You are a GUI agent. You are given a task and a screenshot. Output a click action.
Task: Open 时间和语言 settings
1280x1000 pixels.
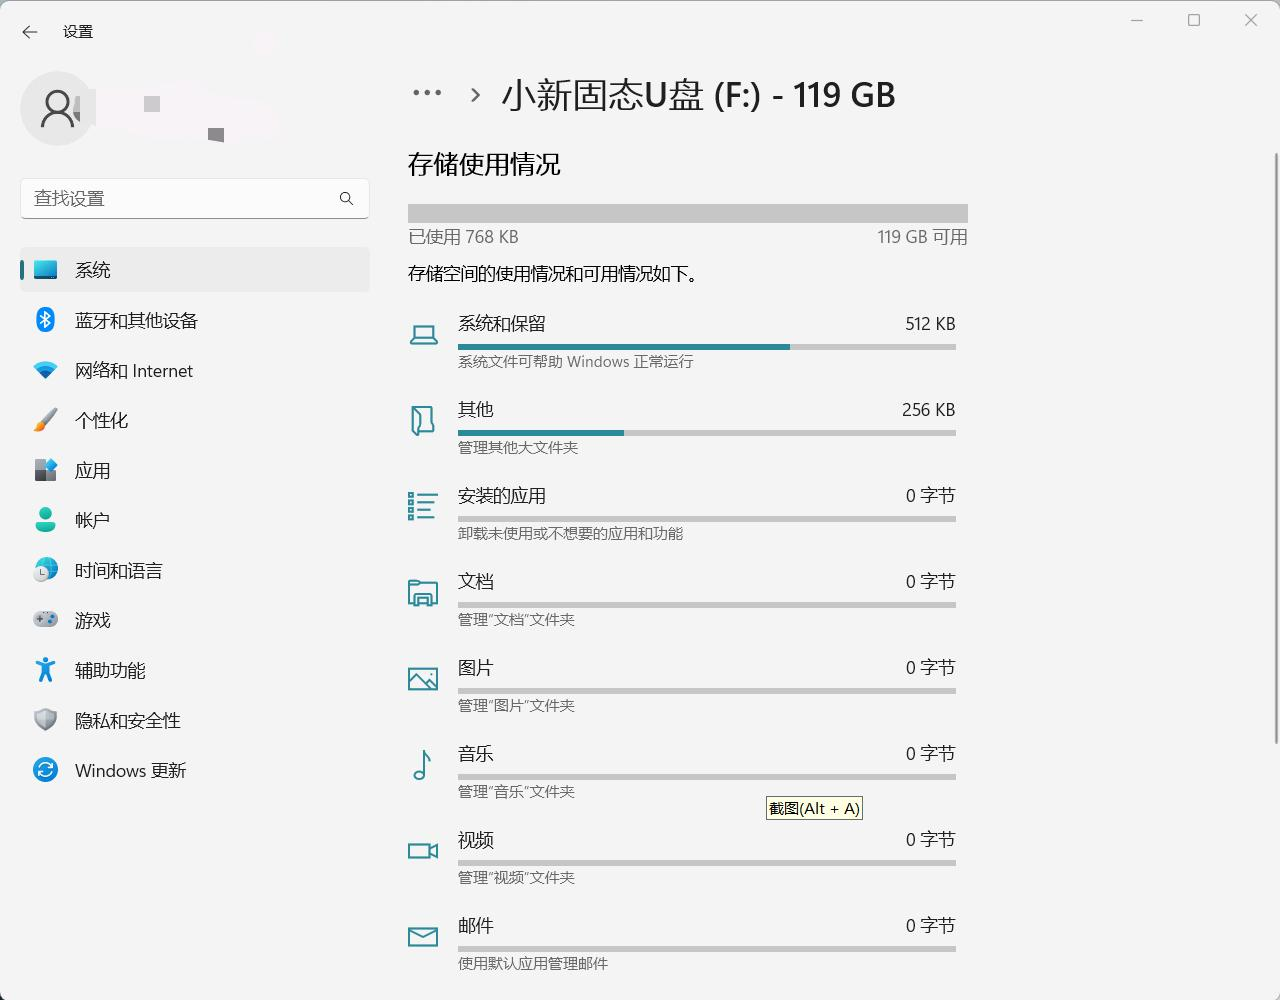[x=195, y=570]
